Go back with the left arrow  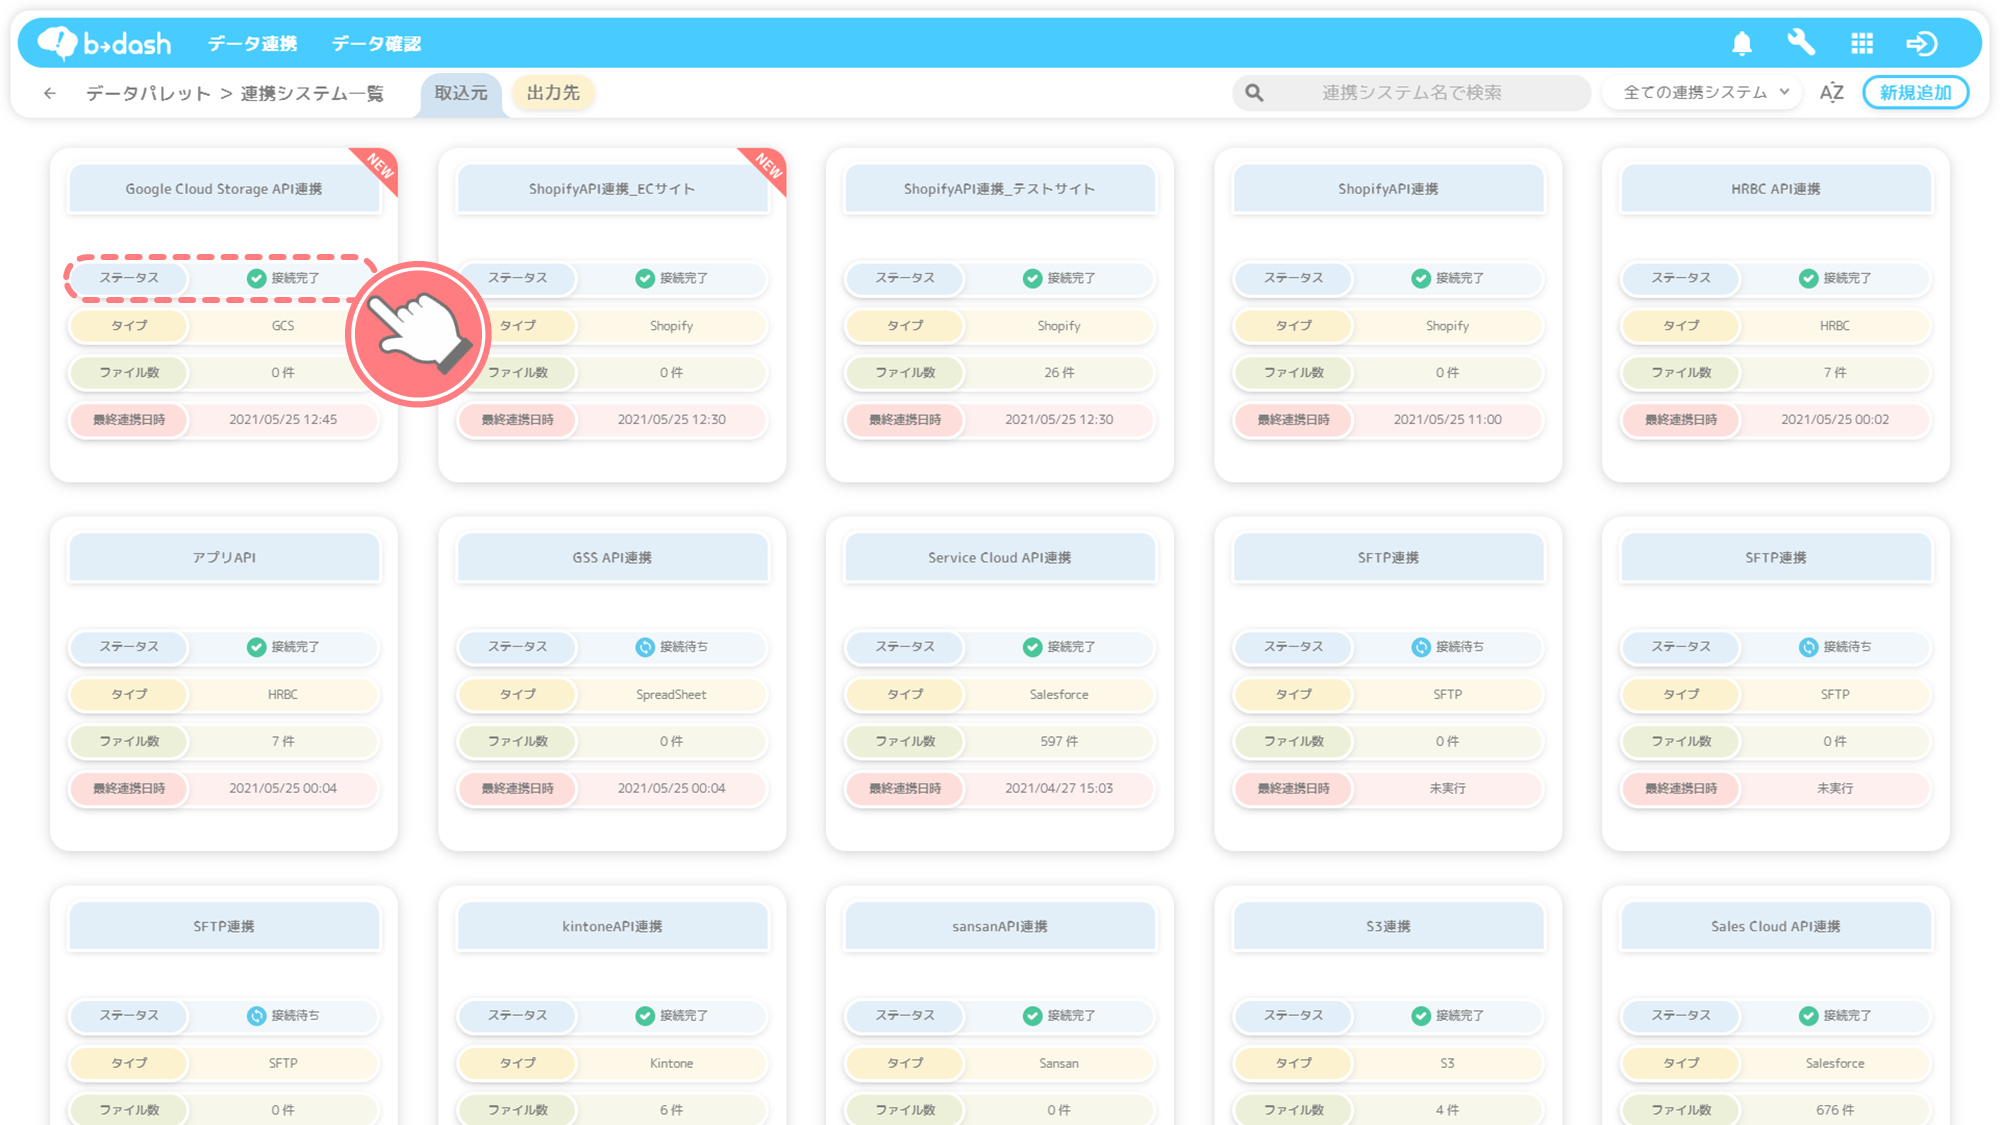click(50, 93)
